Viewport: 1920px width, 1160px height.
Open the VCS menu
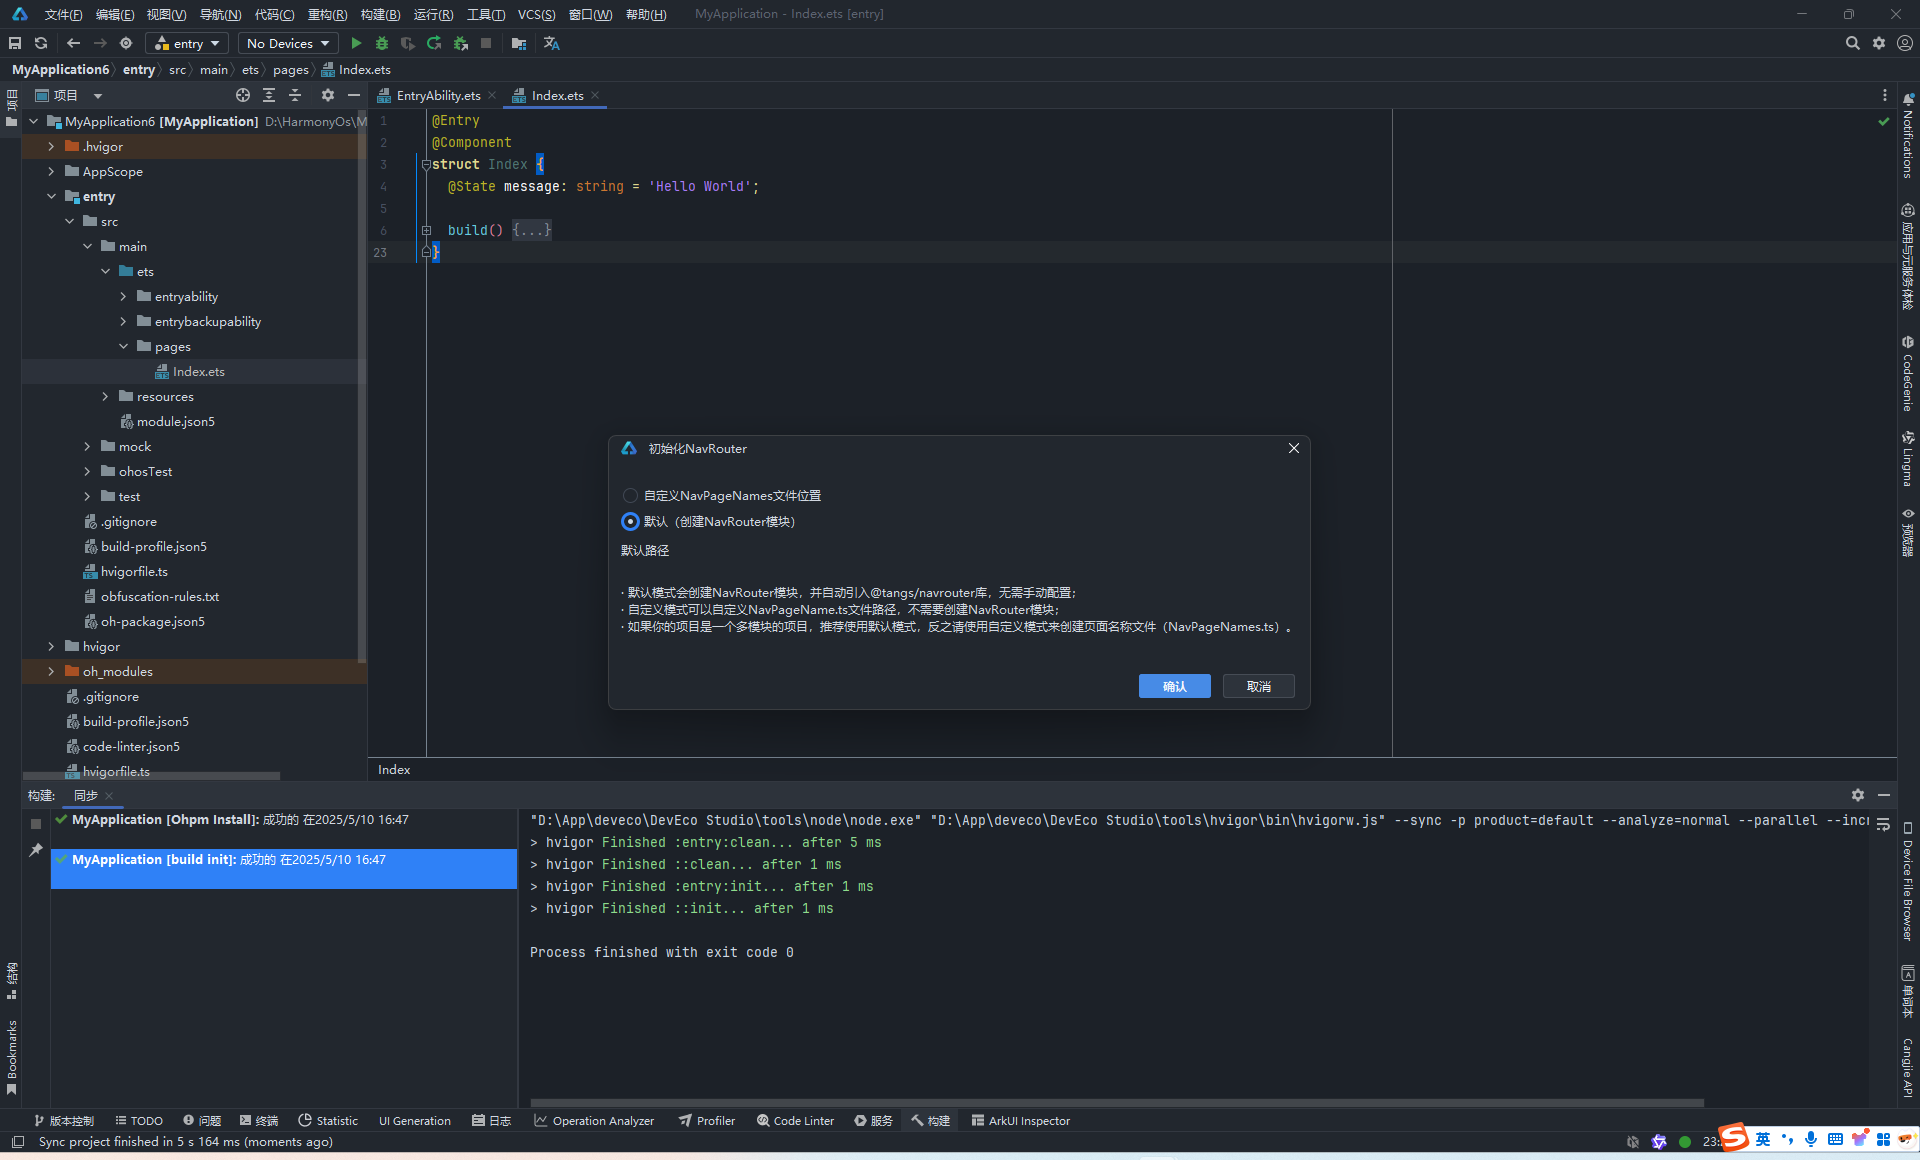[x=536, y=14]
